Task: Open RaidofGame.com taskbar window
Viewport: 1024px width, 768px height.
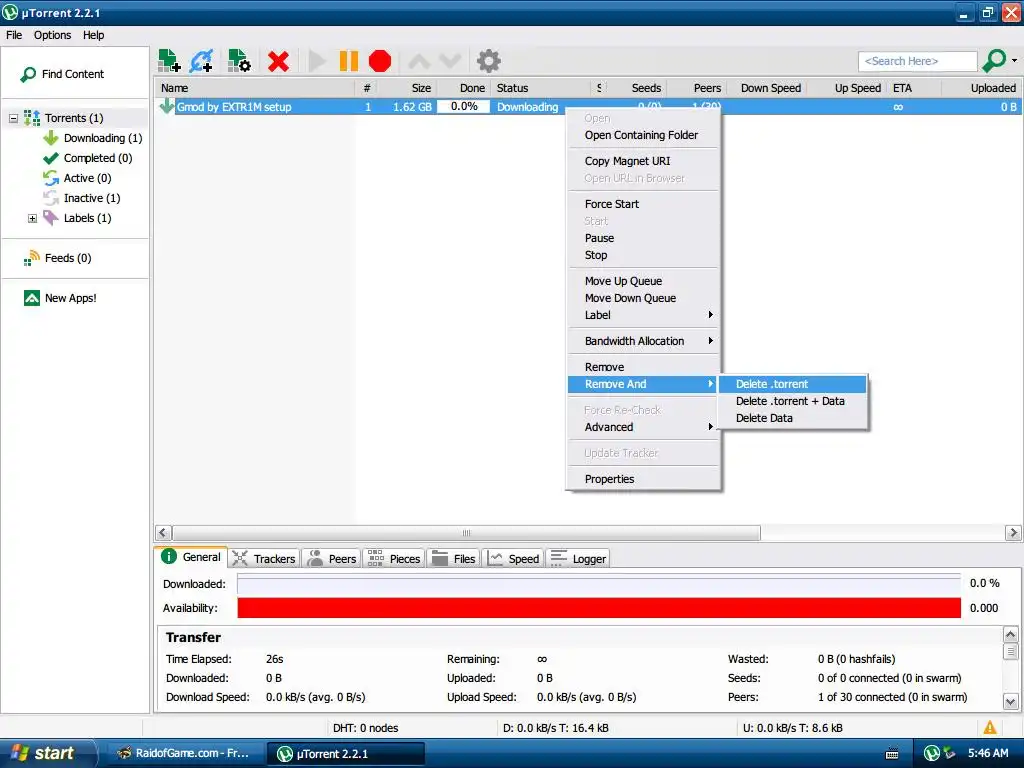Action: pyautogui.click(x=184, y=754)
